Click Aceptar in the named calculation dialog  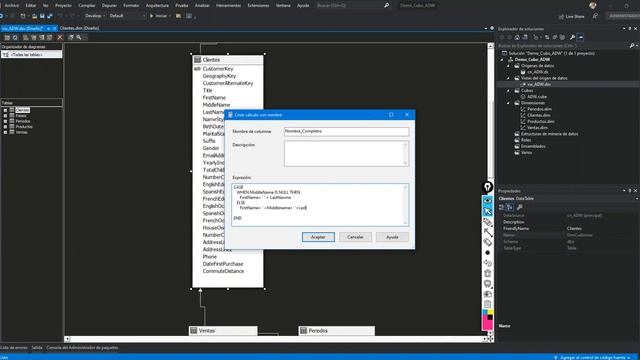tap(318, 237)
